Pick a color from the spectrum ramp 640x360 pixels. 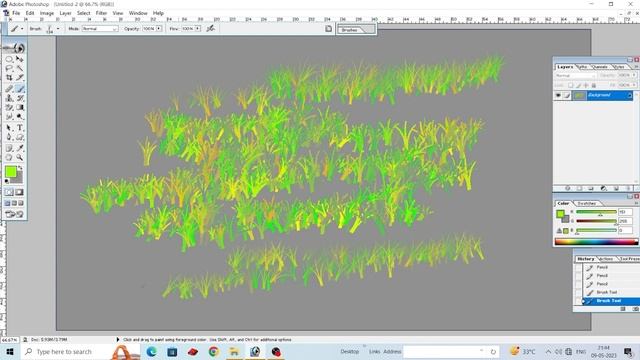596,242
